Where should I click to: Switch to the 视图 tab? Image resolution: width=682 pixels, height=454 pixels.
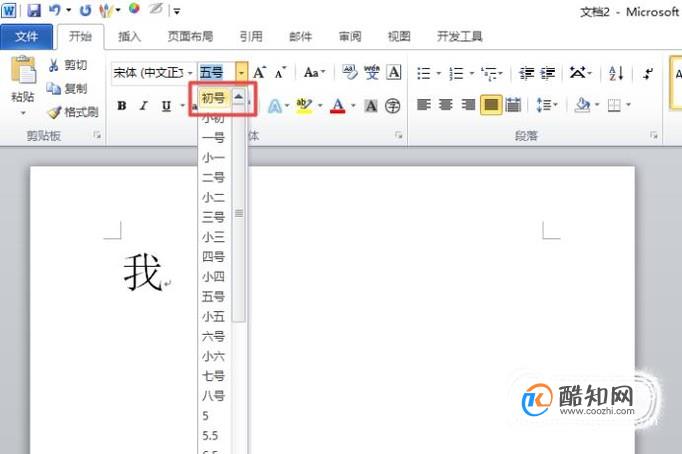coord(399,37)
